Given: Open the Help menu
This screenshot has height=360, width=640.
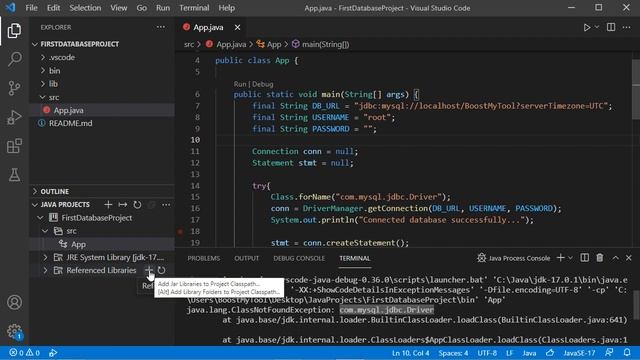Looking at the screenshot, I should 227,8.
